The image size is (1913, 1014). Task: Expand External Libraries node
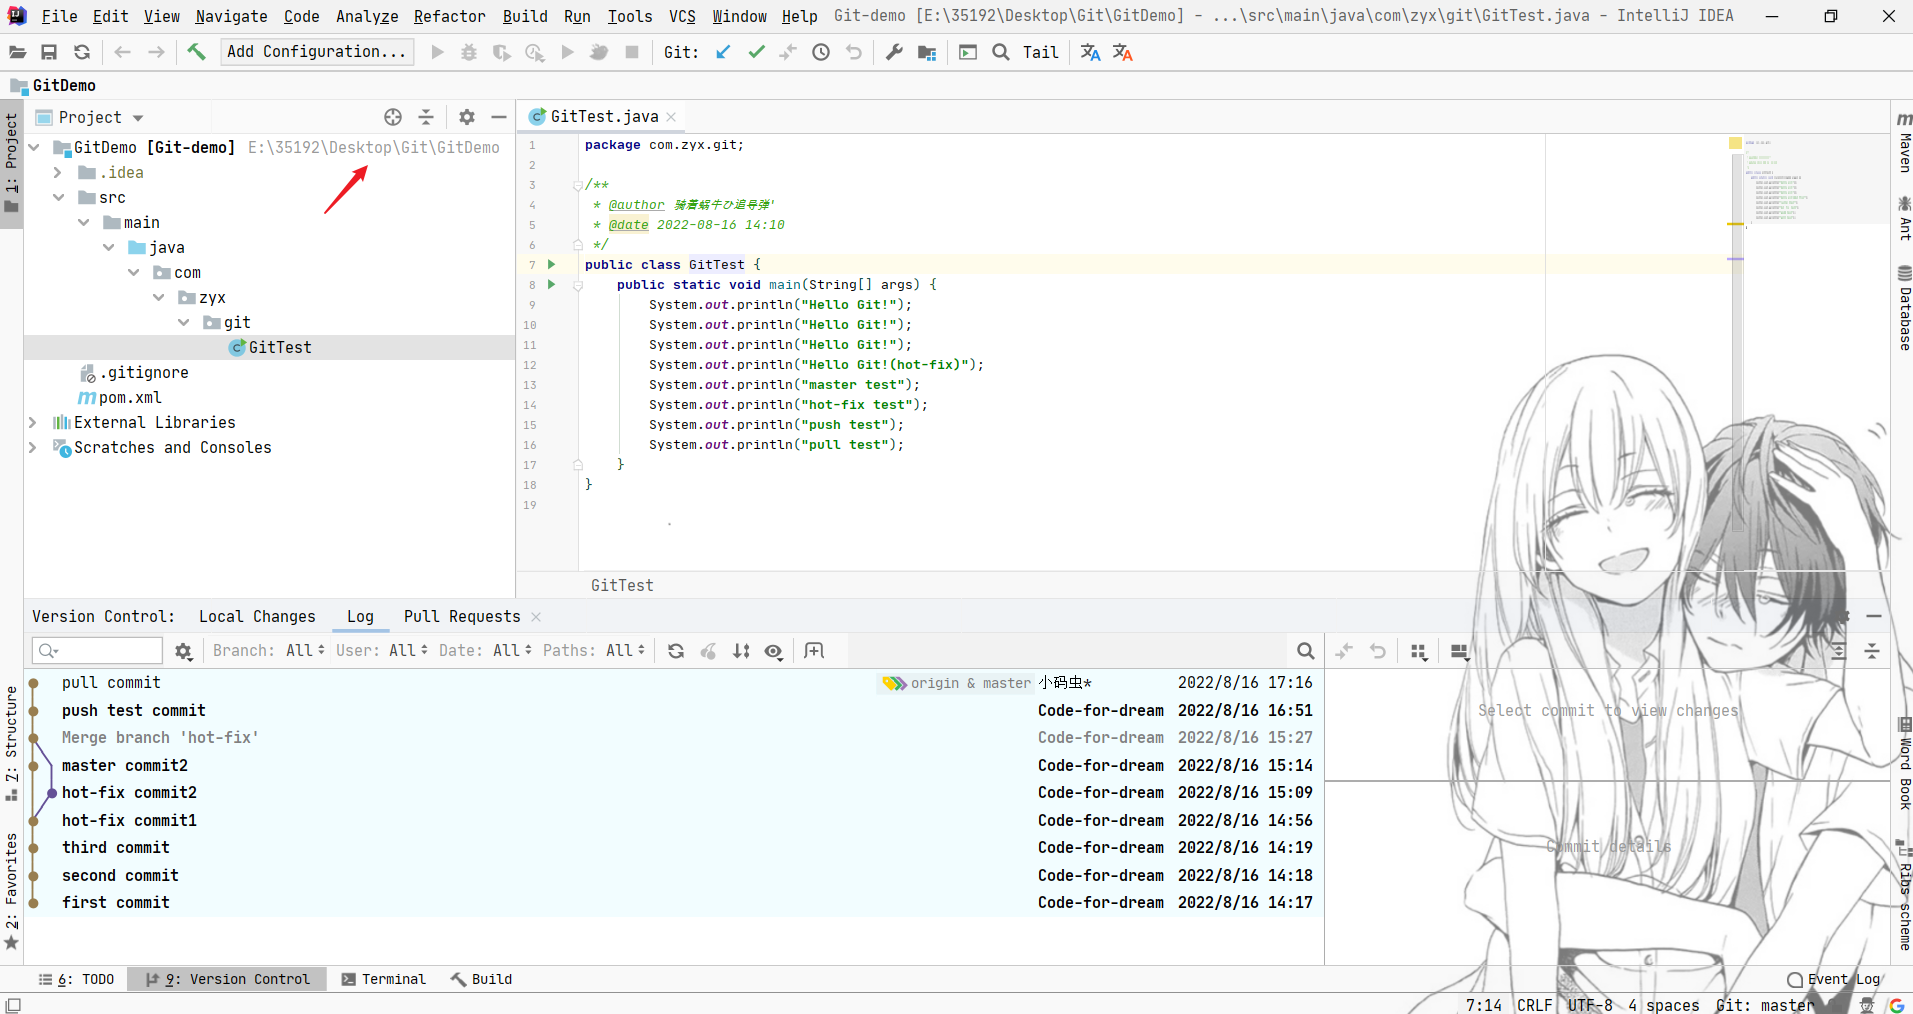(33, 423)
